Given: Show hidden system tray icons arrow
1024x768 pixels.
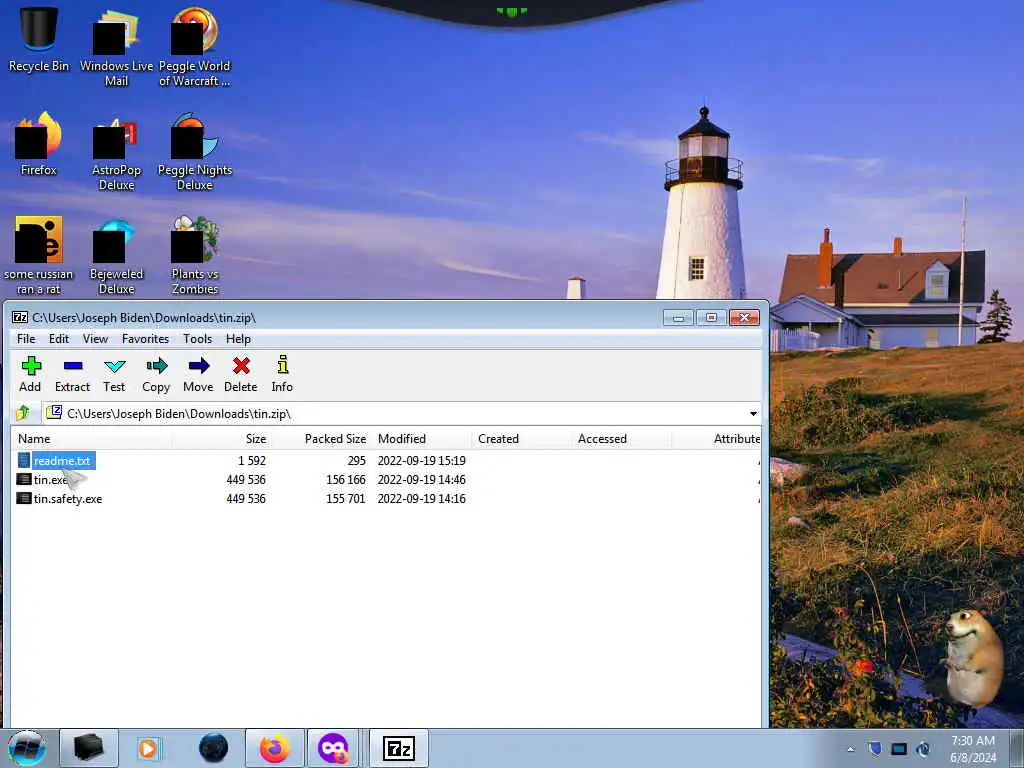Looking at the screenshot, I should [x=850, y=749].
